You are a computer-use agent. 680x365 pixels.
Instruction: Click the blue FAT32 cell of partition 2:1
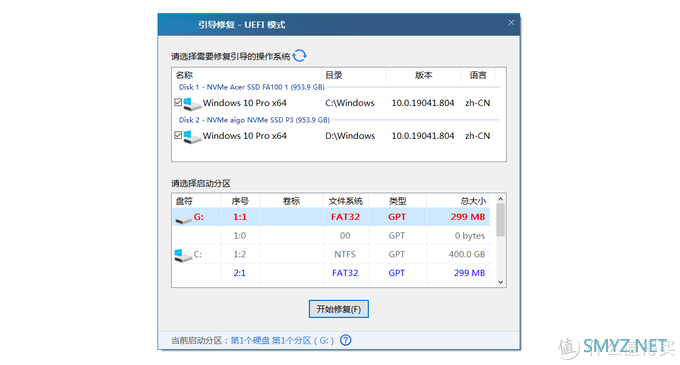click(345, 273)
